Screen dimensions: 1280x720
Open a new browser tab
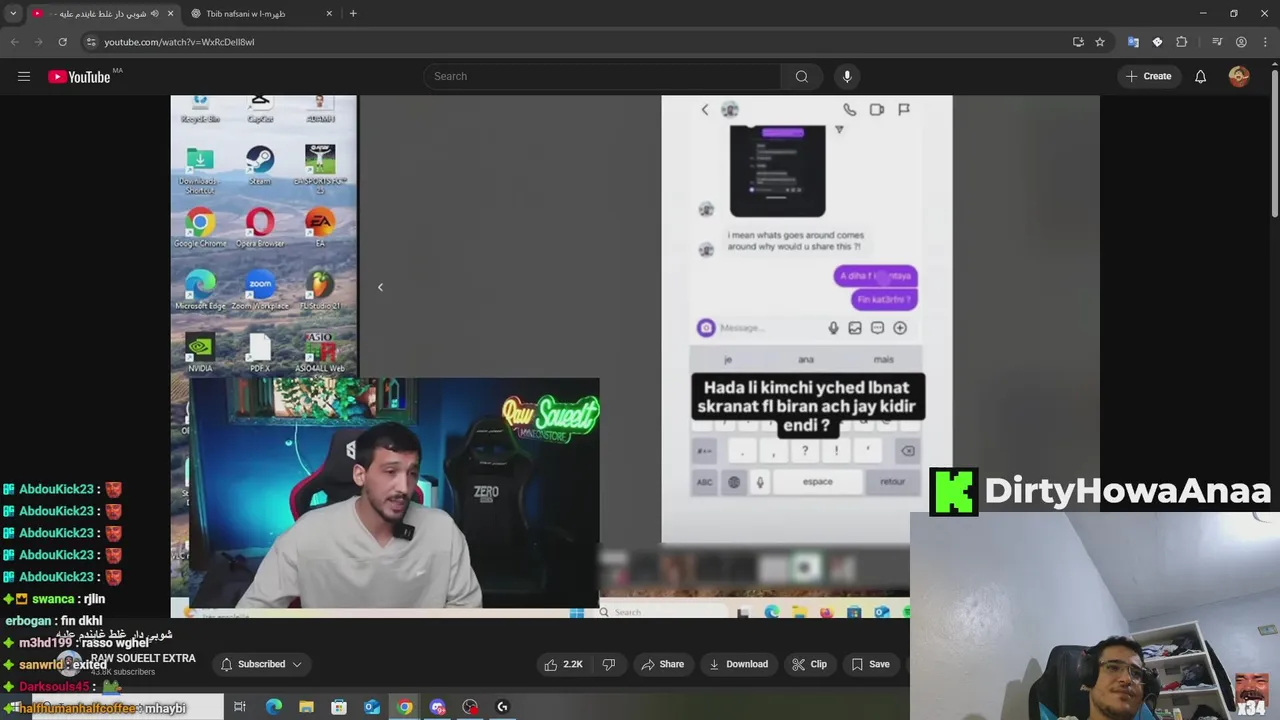tap(353, 13)
